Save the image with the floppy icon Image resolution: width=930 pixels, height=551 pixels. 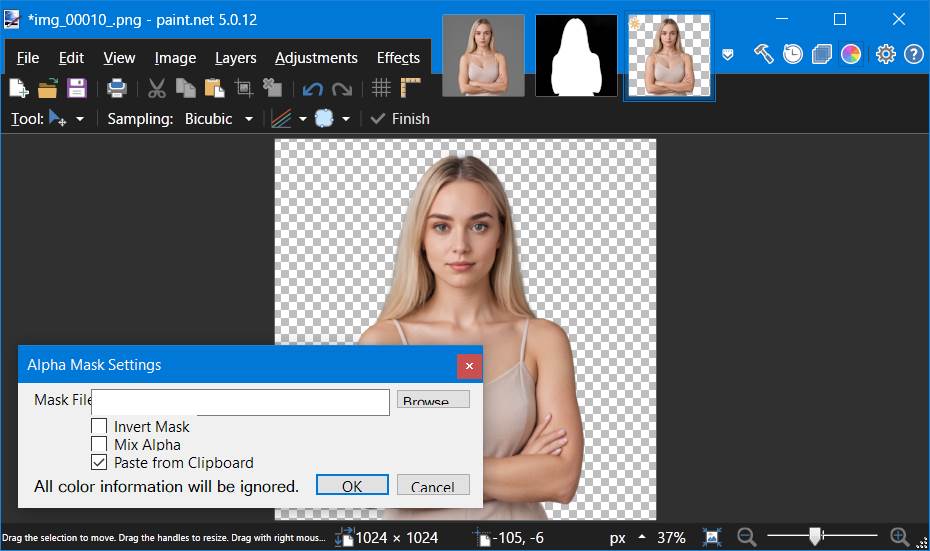tap(77, 88)
